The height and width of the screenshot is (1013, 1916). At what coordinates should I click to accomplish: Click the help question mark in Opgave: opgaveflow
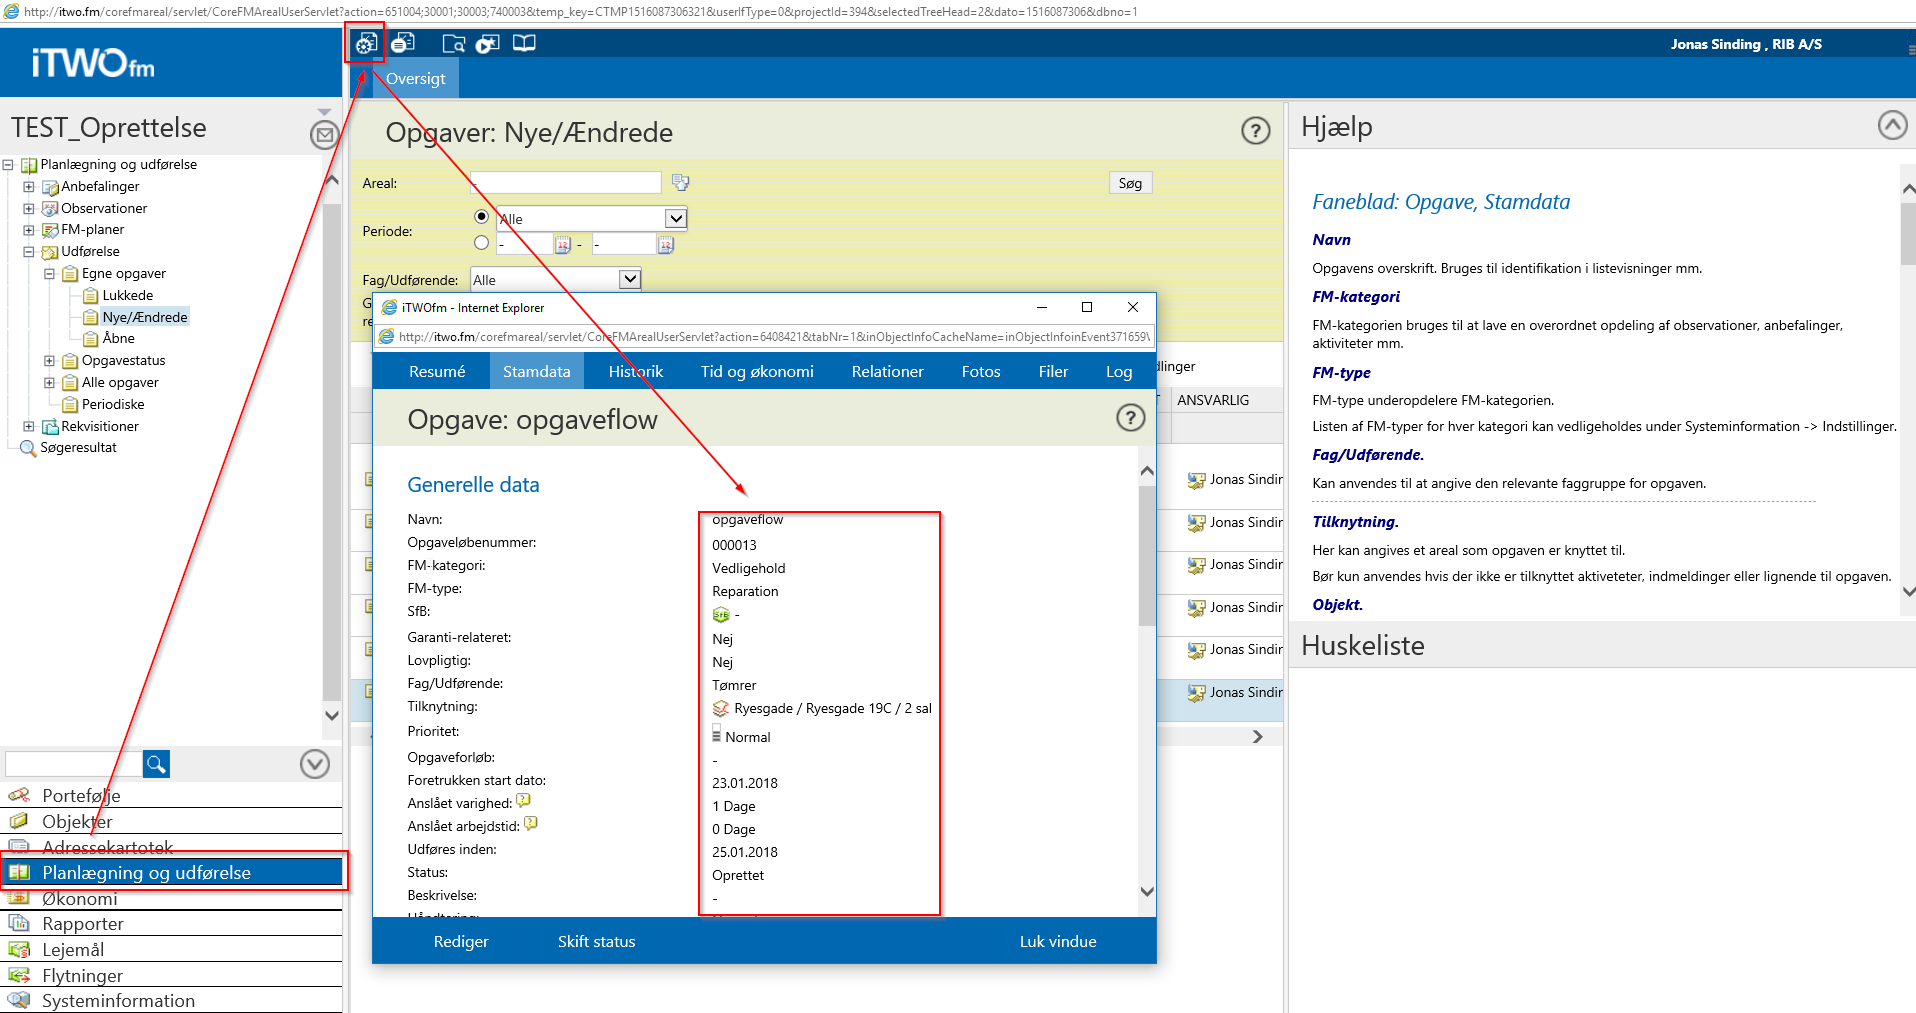(1130, 418)
